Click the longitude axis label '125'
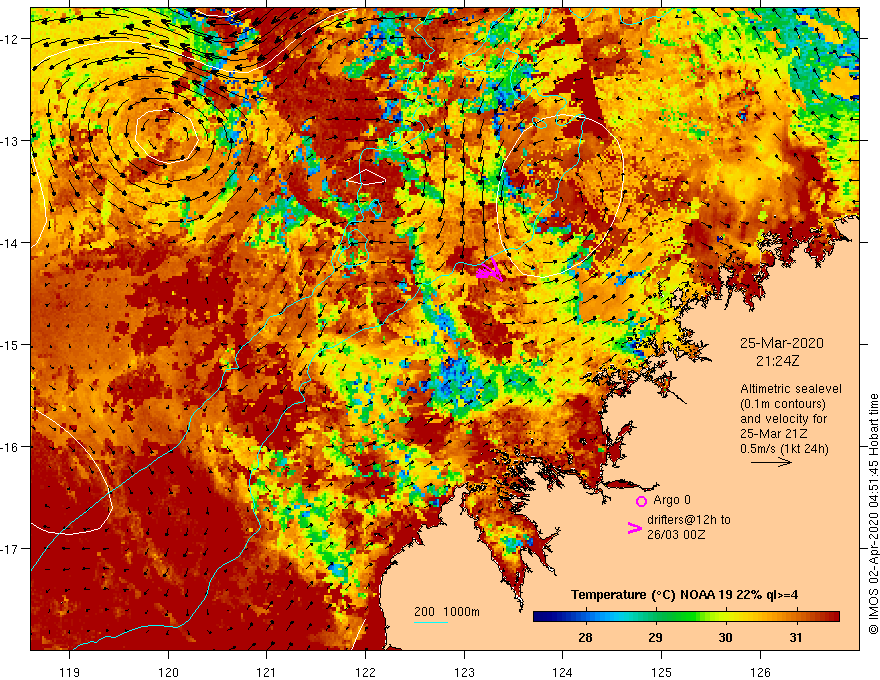 662,672
